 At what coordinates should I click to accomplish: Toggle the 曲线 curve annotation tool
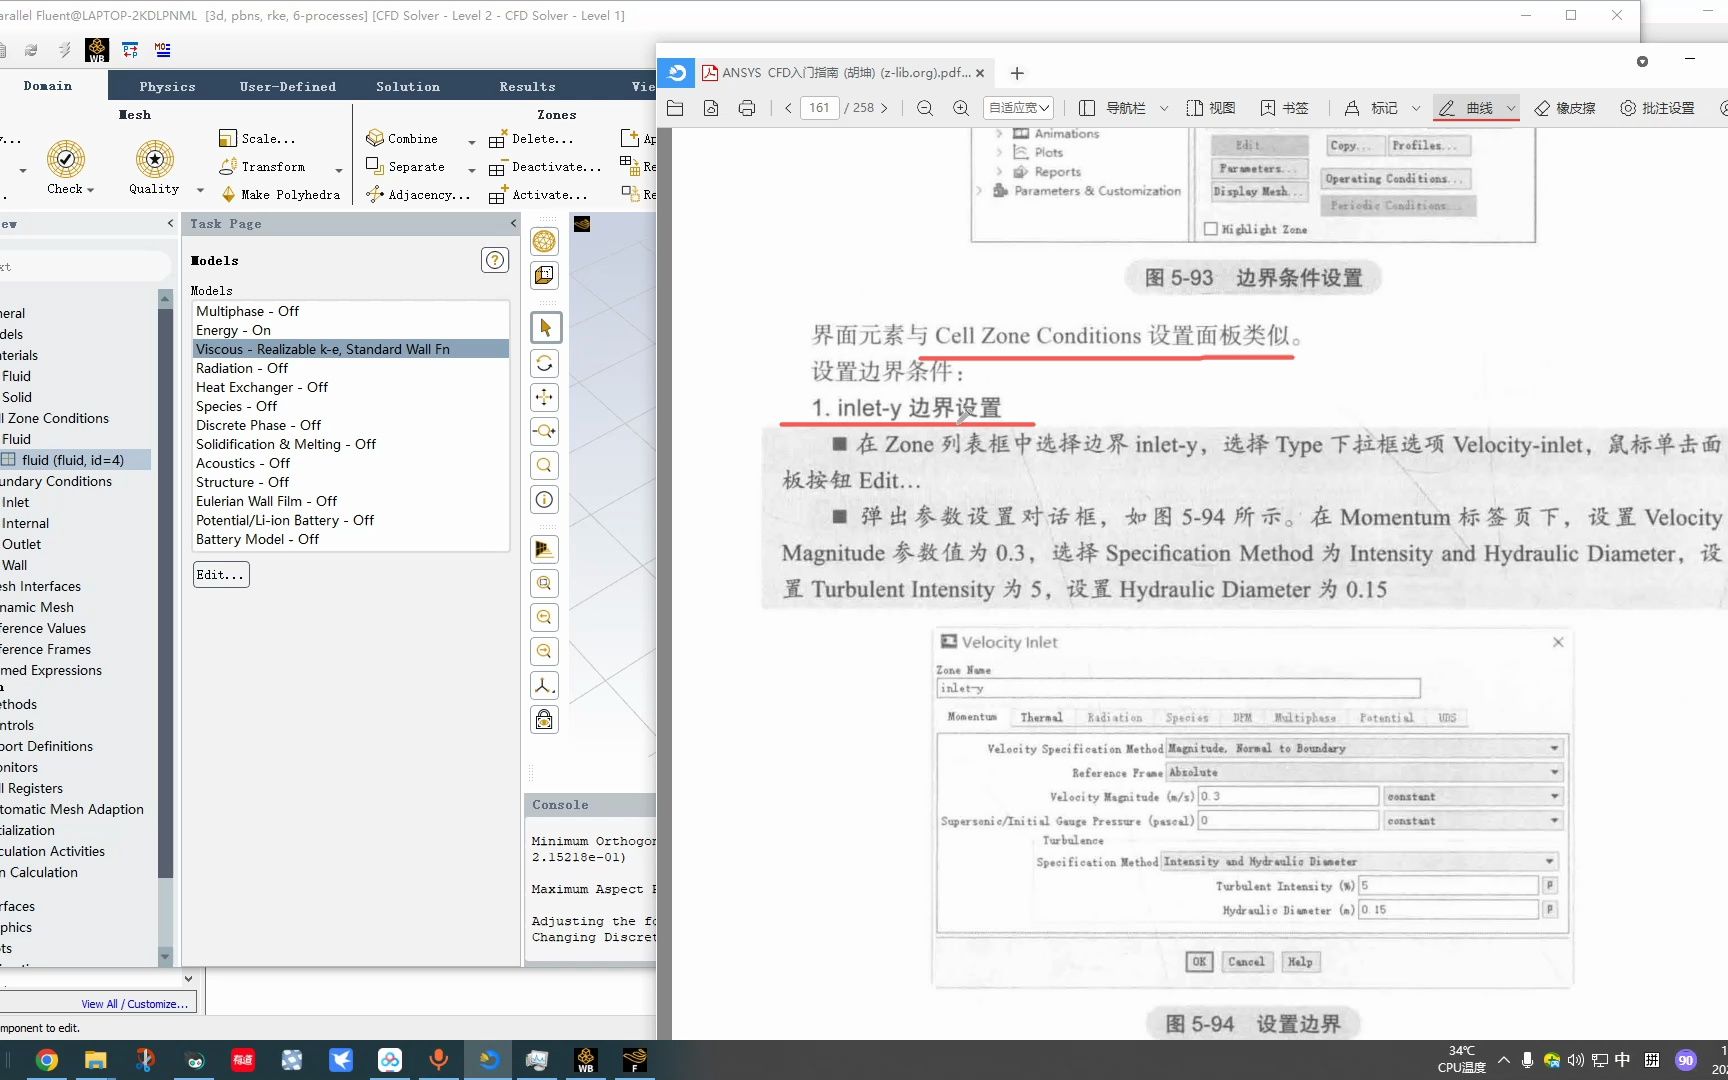click(1474, 108)
